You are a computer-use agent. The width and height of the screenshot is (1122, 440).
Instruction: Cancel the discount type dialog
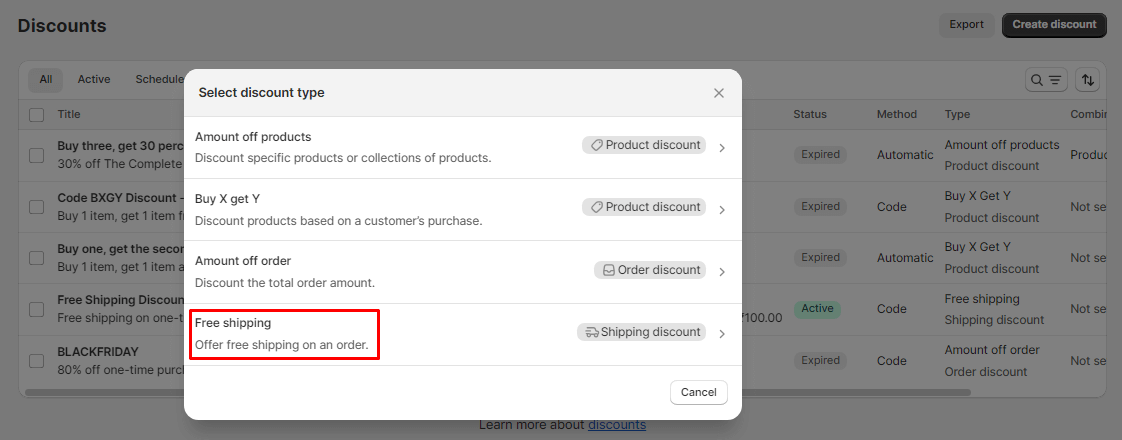[698, 392]
